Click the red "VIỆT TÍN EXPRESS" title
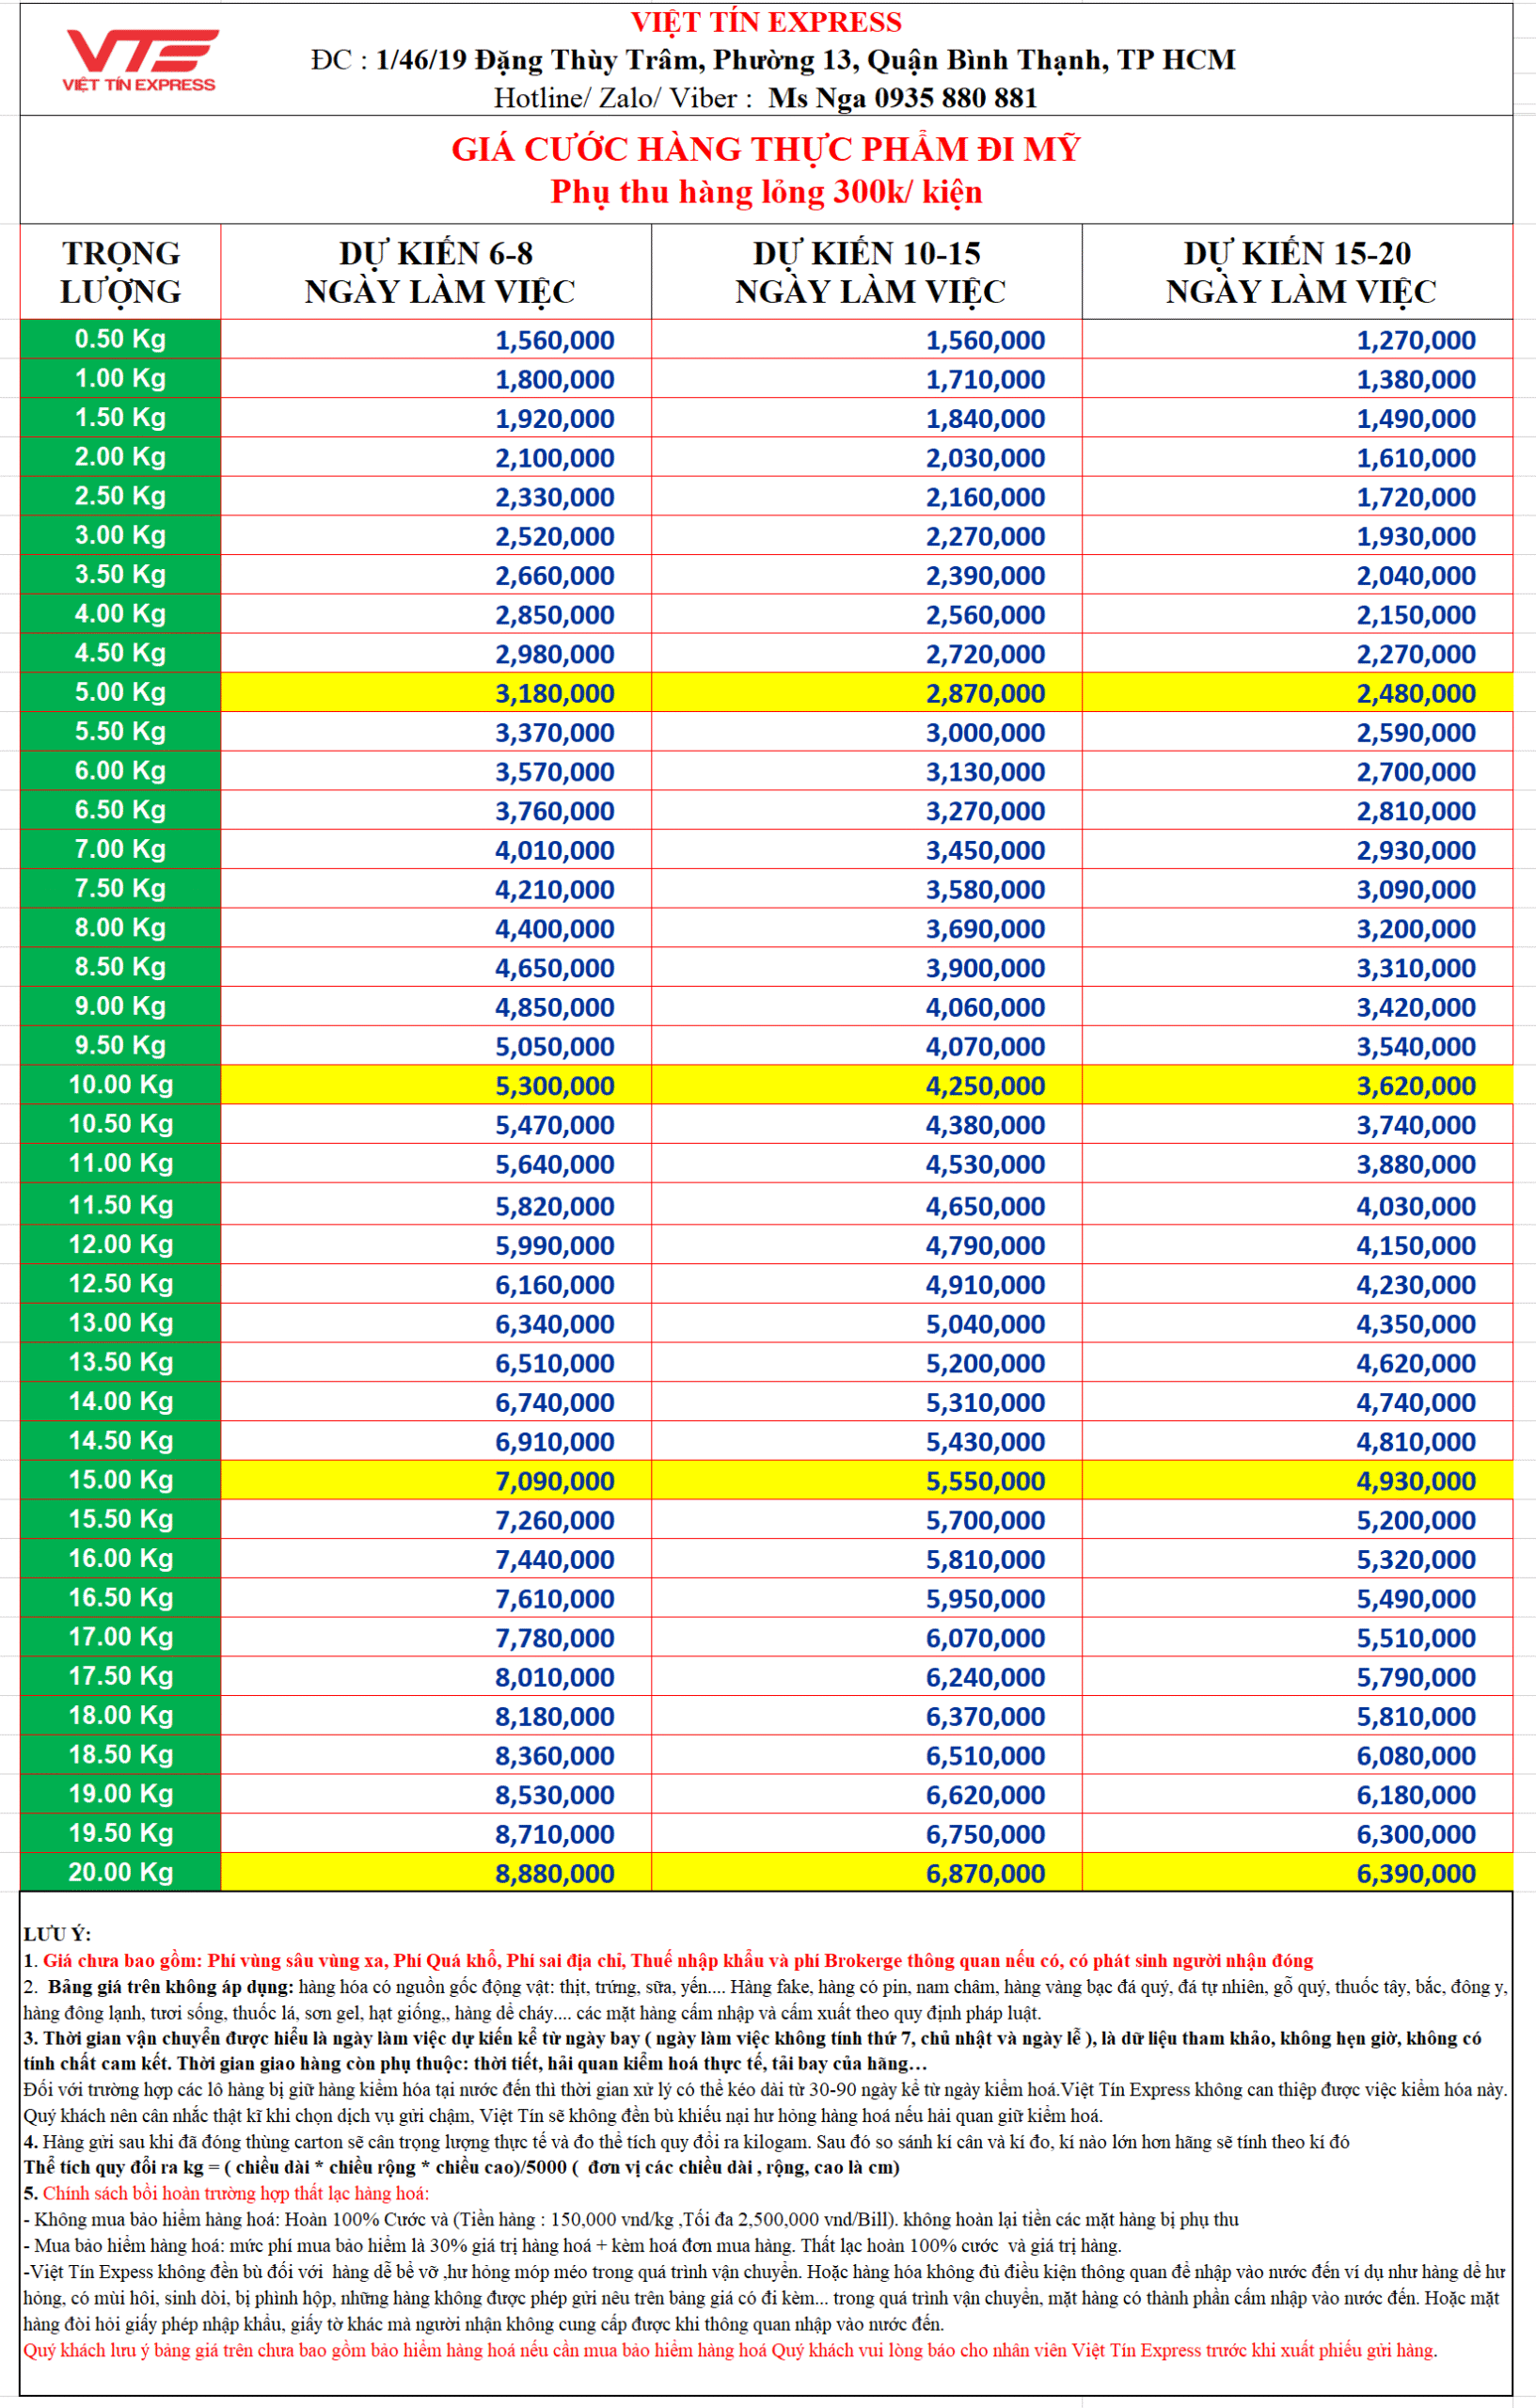1536x2408 pixels. point(765,22)
